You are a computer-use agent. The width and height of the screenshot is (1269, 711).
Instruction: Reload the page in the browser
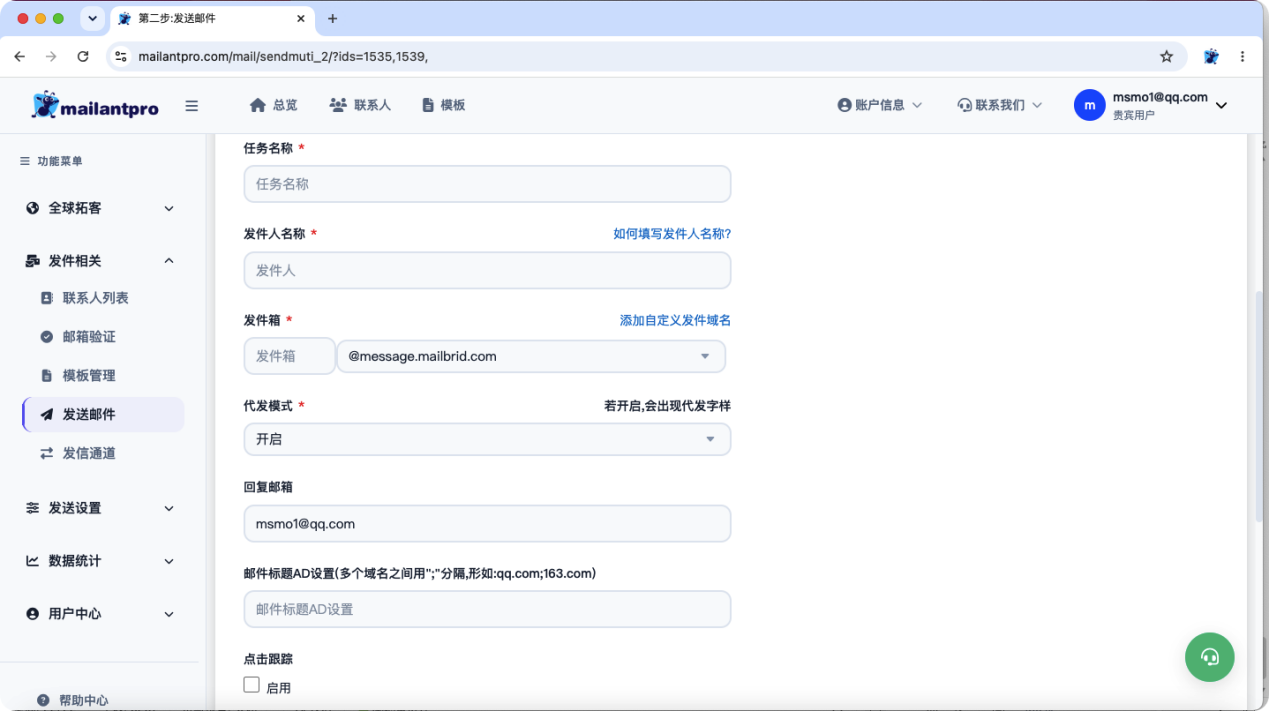click(83, 57)
